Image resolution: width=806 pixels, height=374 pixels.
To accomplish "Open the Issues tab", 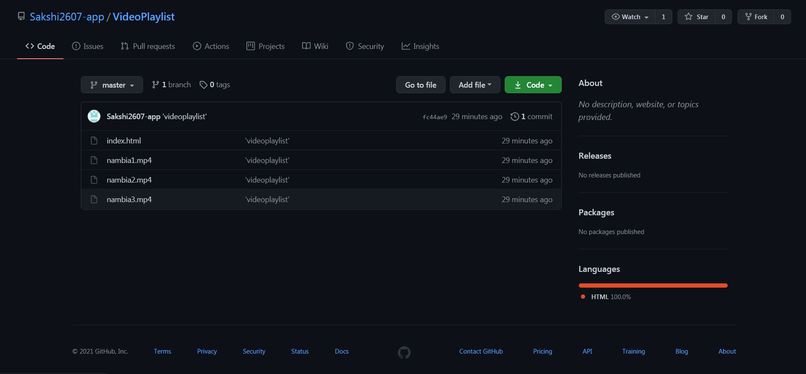I will click(87, 46).
